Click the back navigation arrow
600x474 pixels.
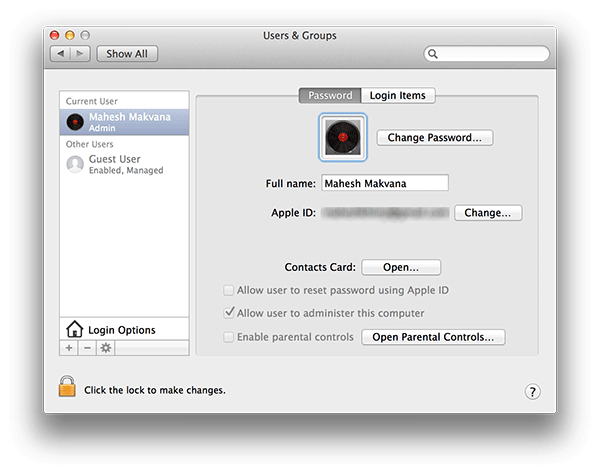[61, 54]
